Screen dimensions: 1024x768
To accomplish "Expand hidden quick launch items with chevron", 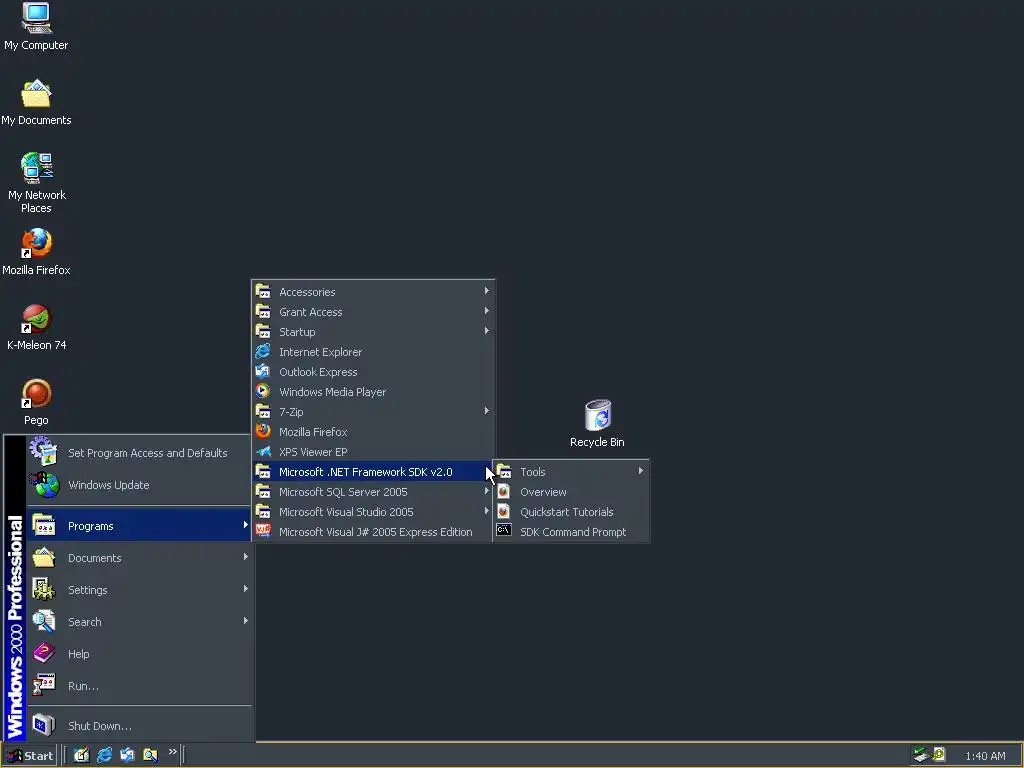I will click(x=172, y=752).
